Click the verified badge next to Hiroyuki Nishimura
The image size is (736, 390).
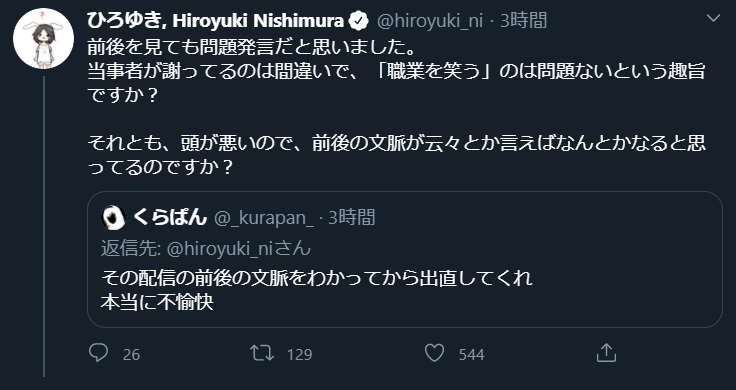[x=358, y=21]
